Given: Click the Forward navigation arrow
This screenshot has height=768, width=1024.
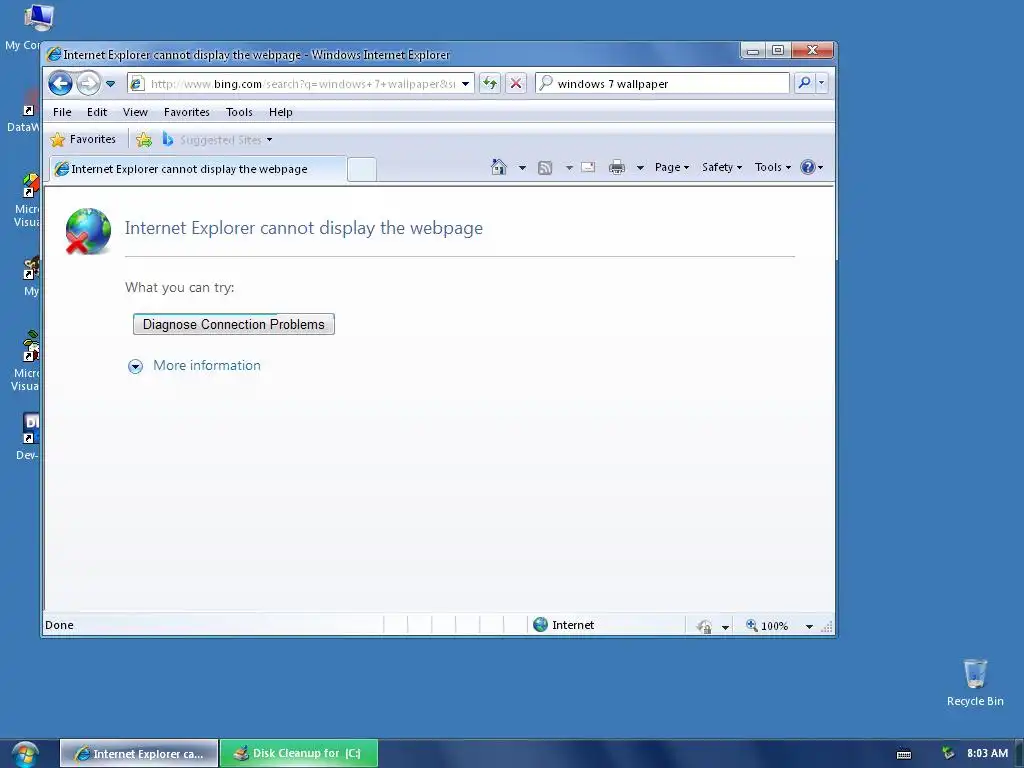Looking at the screenshot, I should pos(88,84).
